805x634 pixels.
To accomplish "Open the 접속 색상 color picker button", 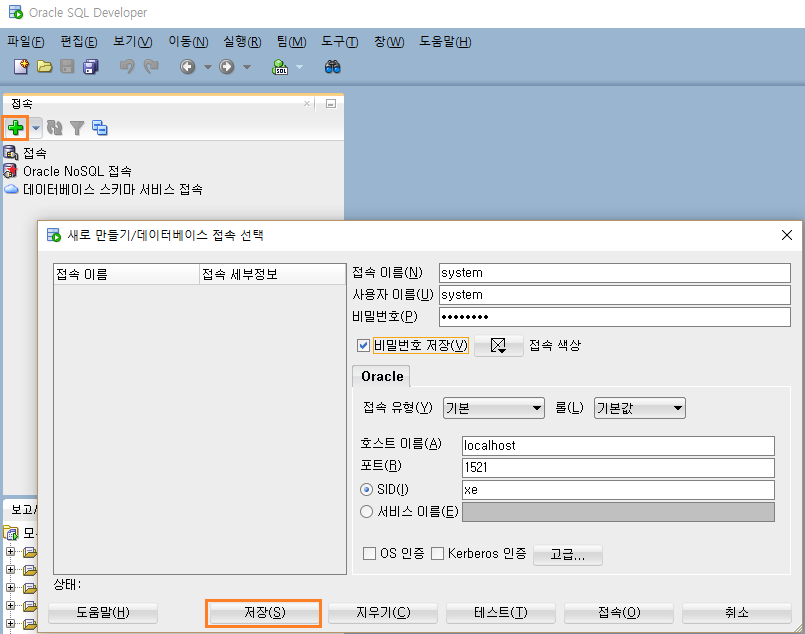I will click(x=499, y=345).
